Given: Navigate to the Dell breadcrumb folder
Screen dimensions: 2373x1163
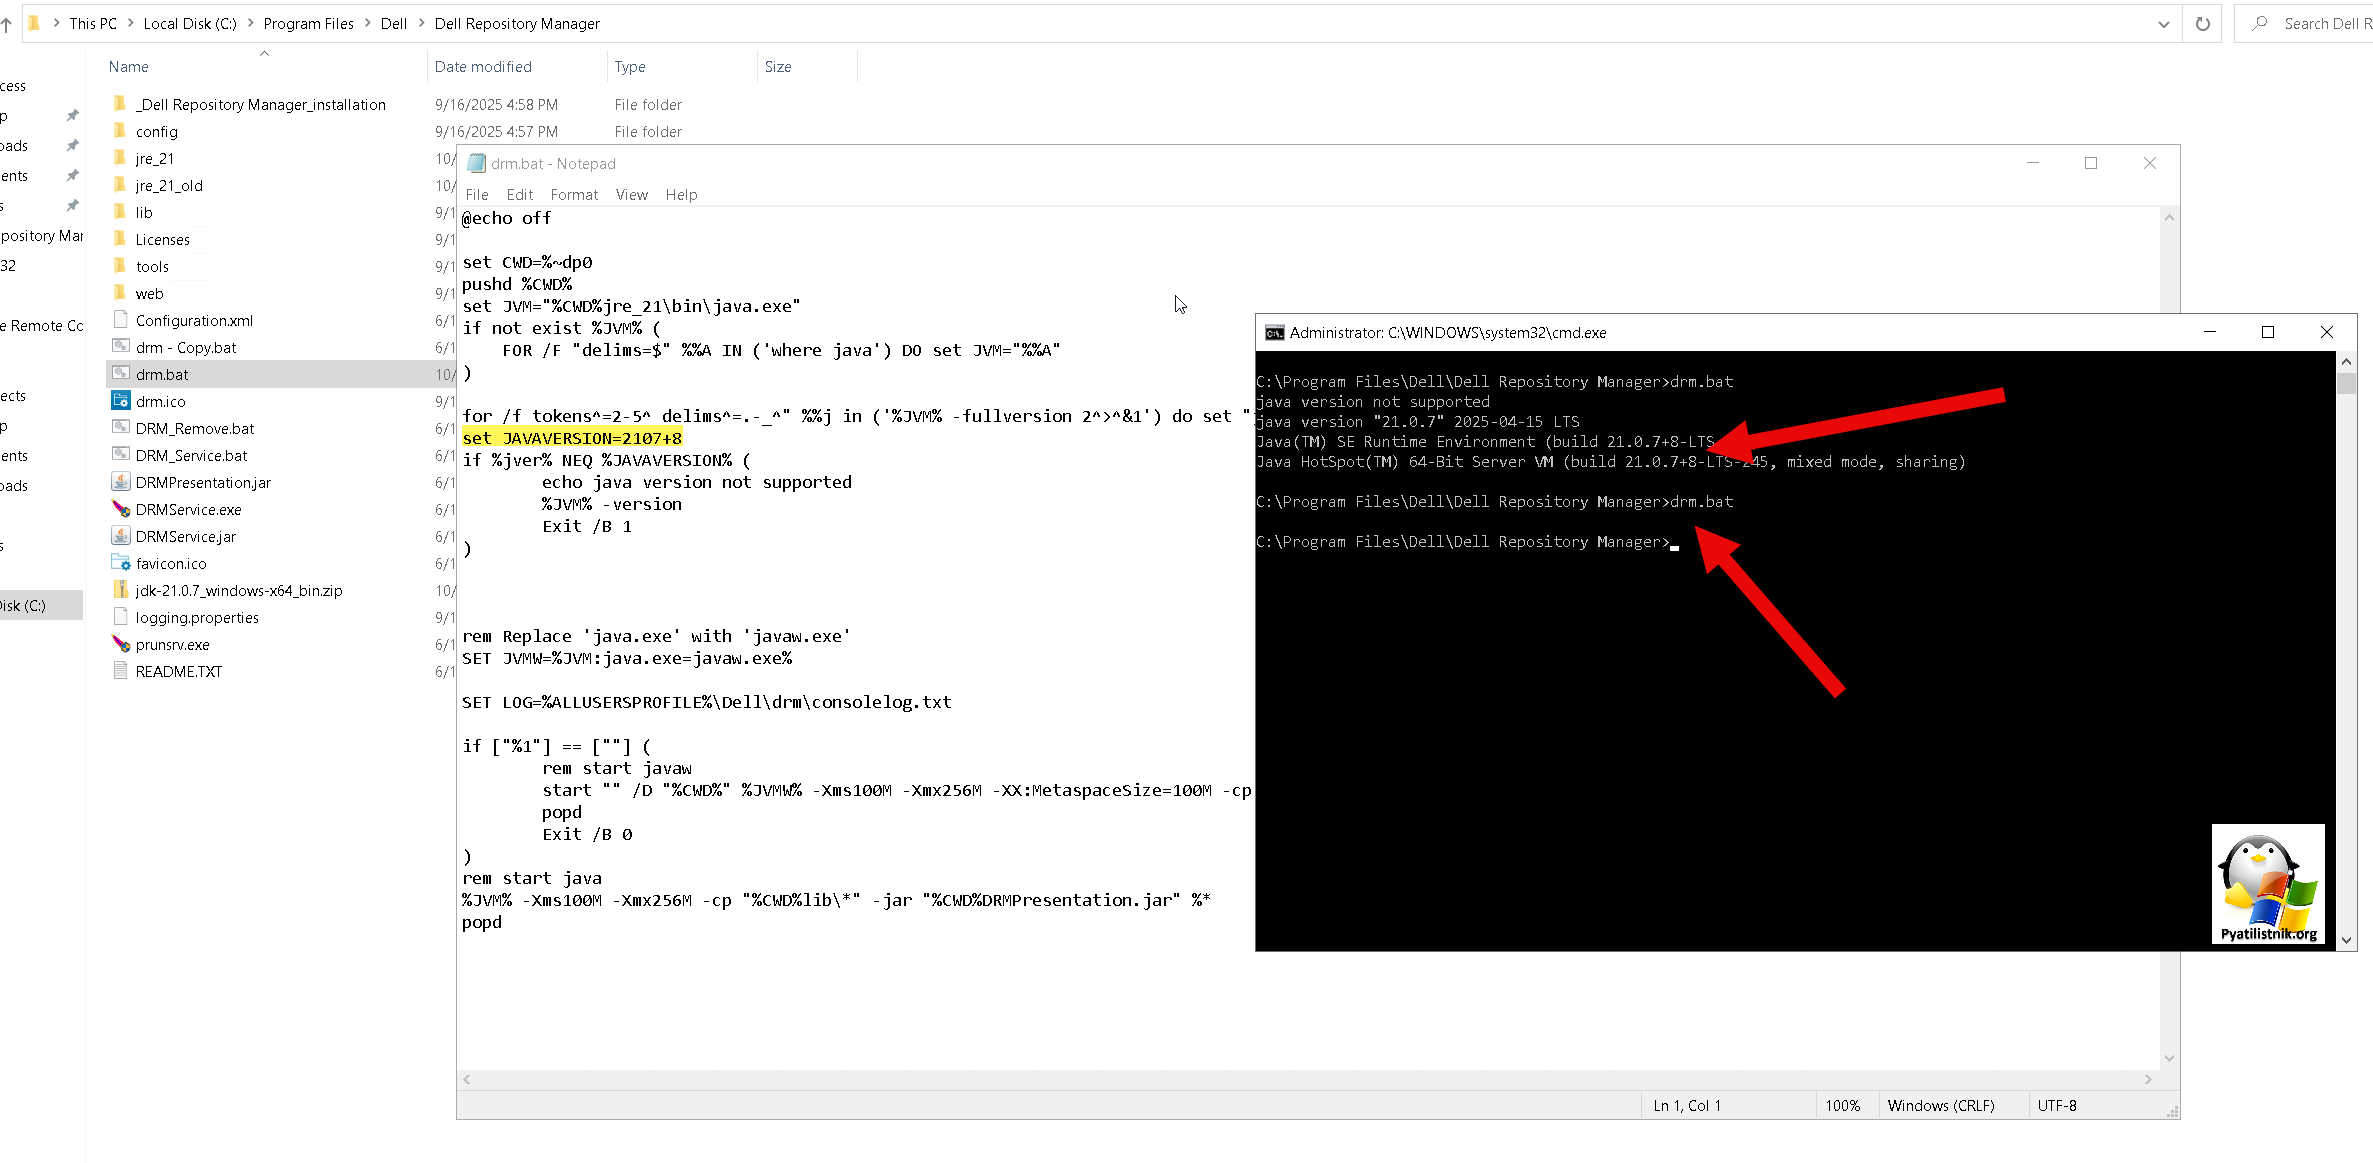Looking at the screenshot, I should [393, 23].
